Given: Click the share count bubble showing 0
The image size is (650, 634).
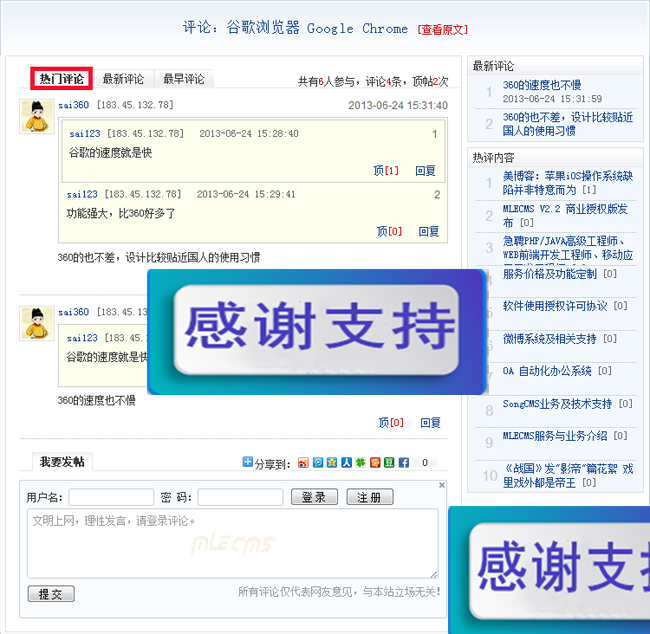Looking at the screenshot, I should click(424, 463).
